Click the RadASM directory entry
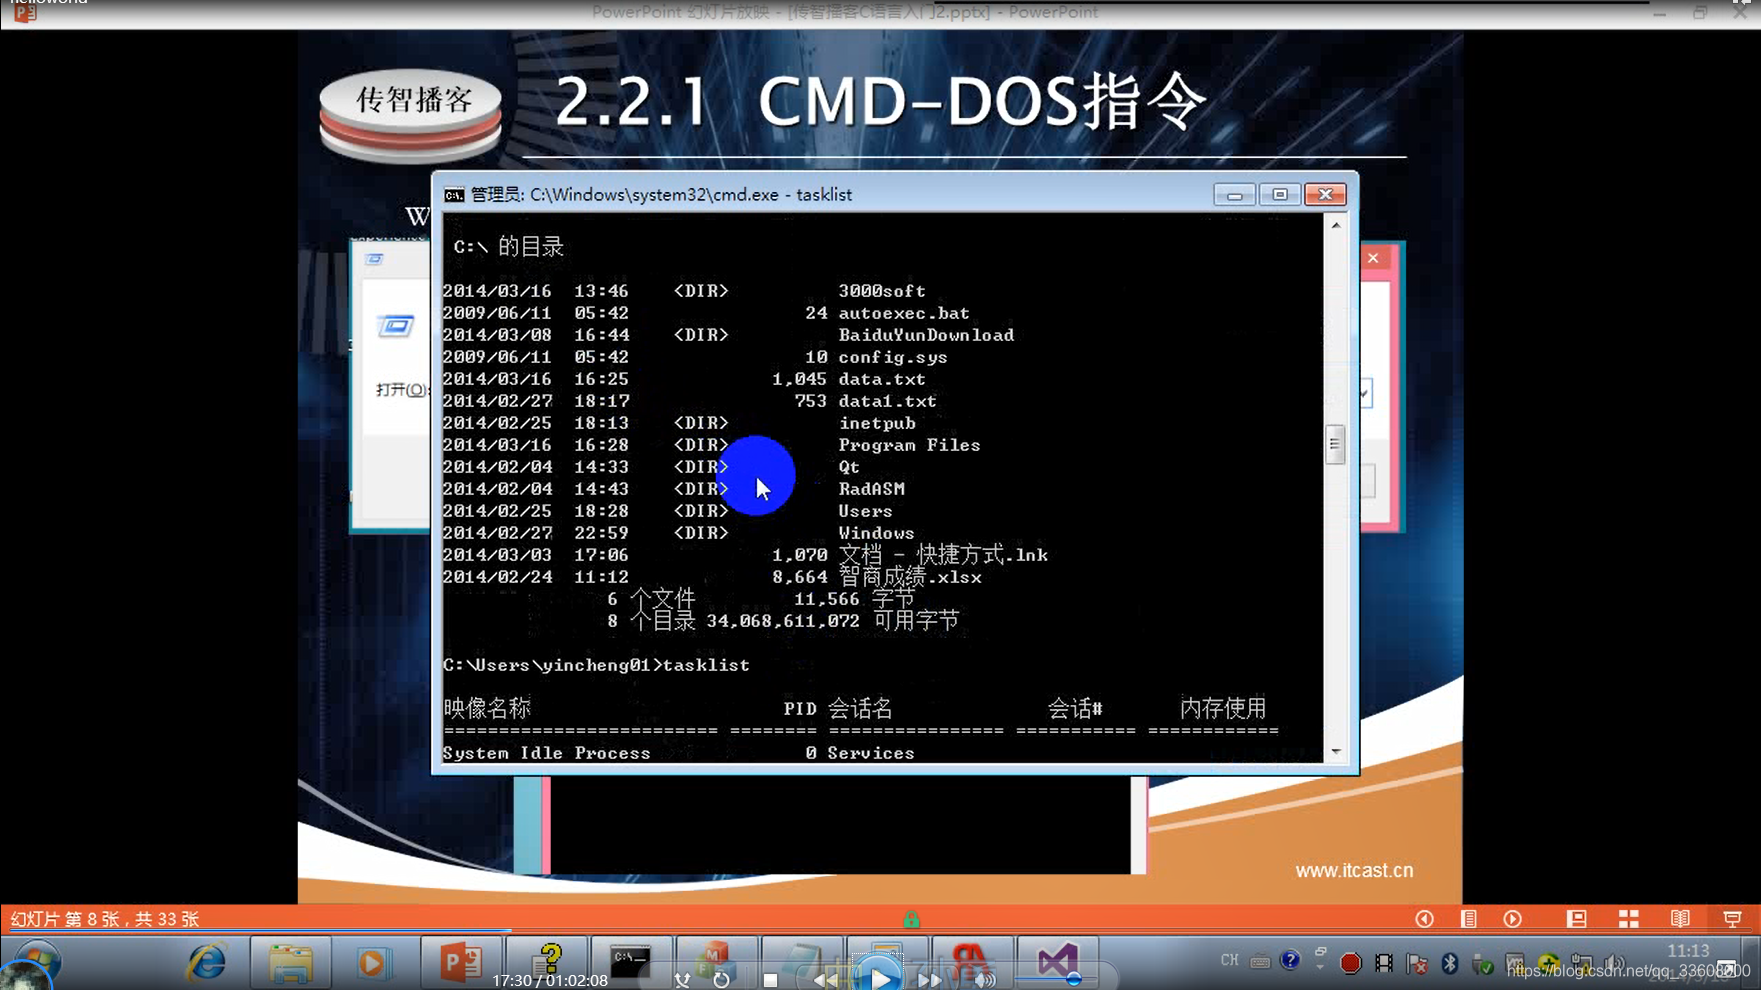The width and height of the screenshot is (1761, 990). [871, 489]
